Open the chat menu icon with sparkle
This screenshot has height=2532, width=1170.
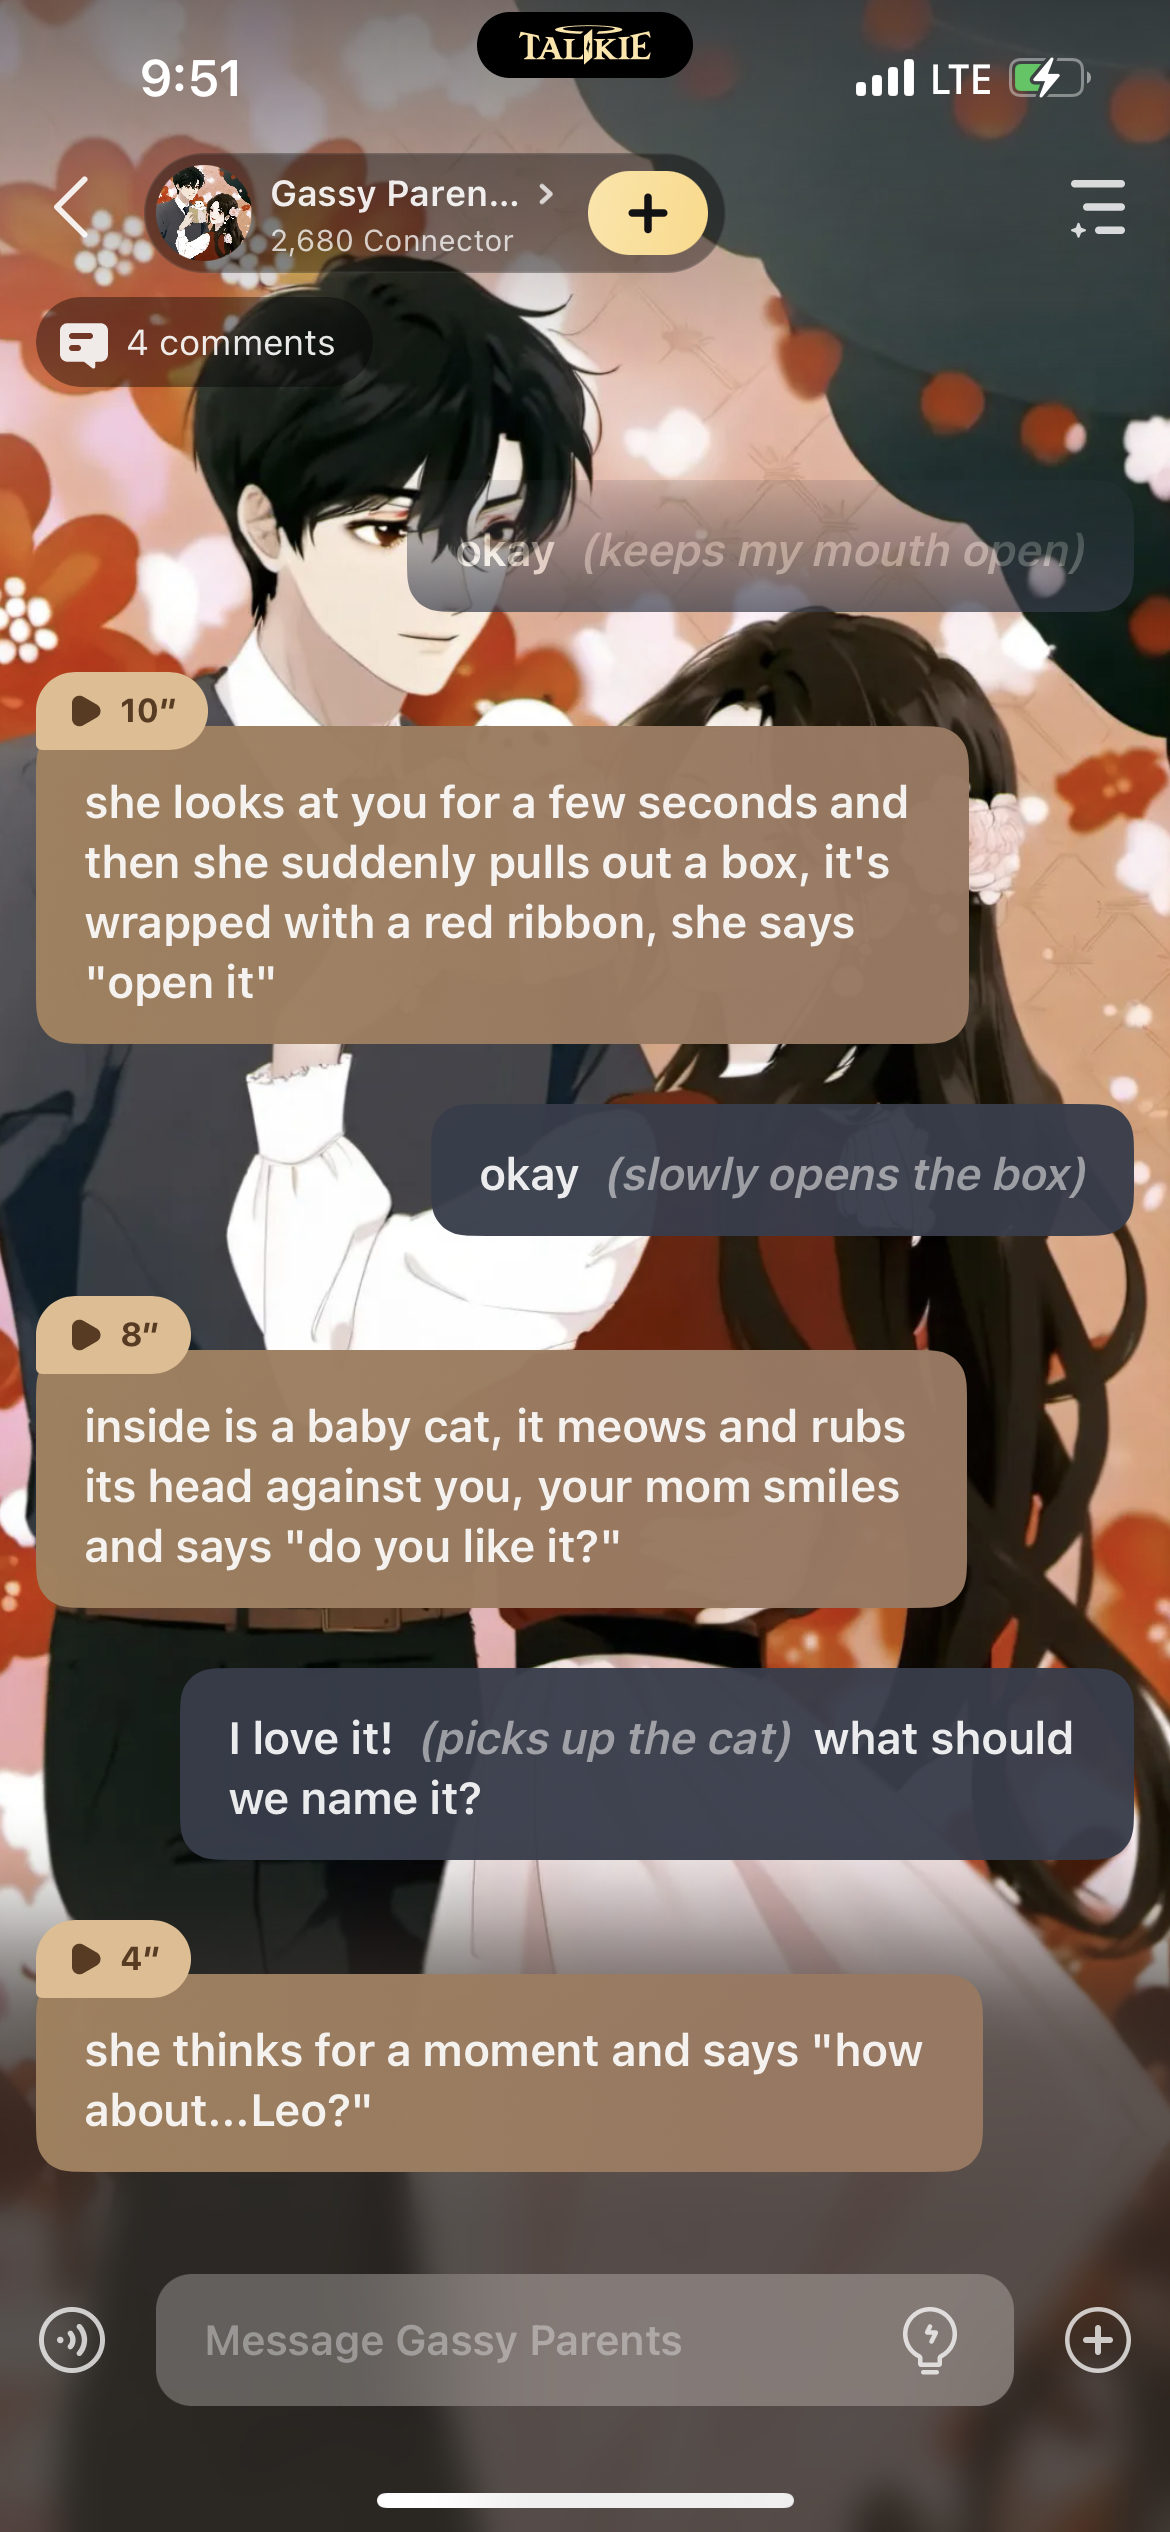1098,208
